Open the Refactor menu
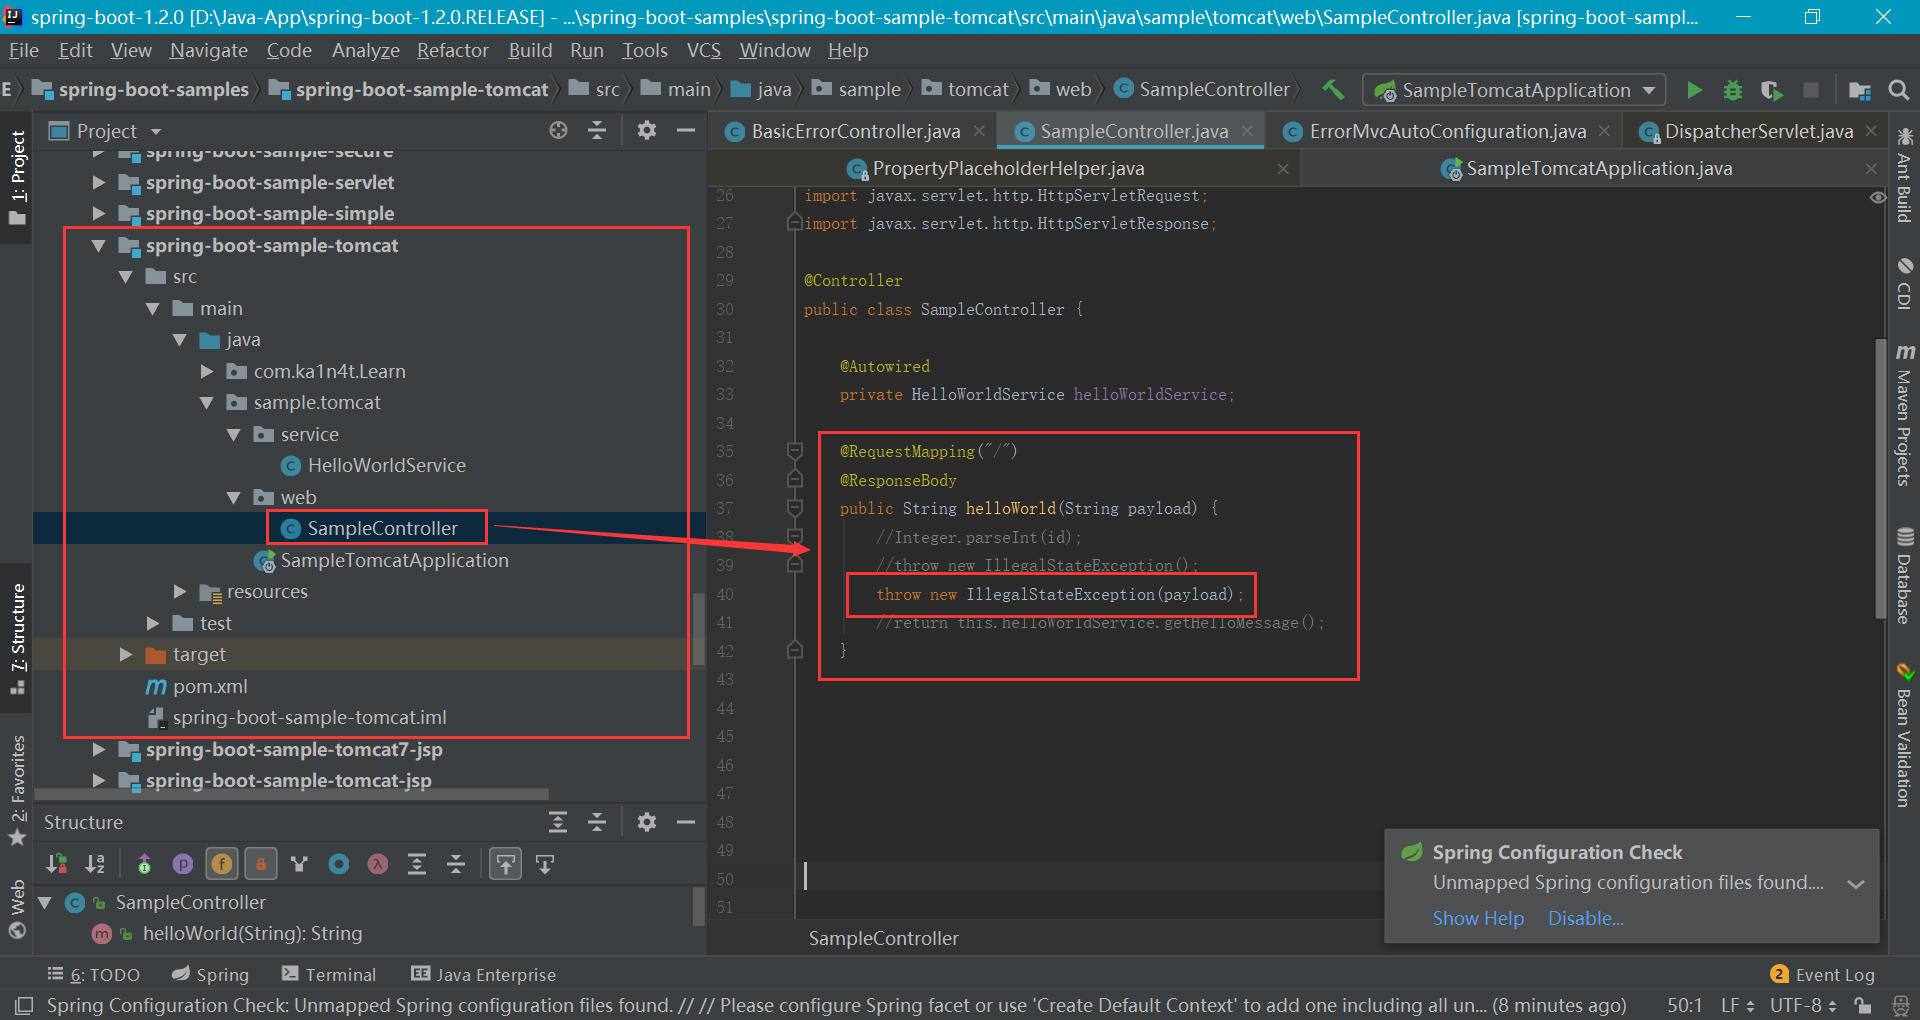1920x1020 pixels. 452,50
